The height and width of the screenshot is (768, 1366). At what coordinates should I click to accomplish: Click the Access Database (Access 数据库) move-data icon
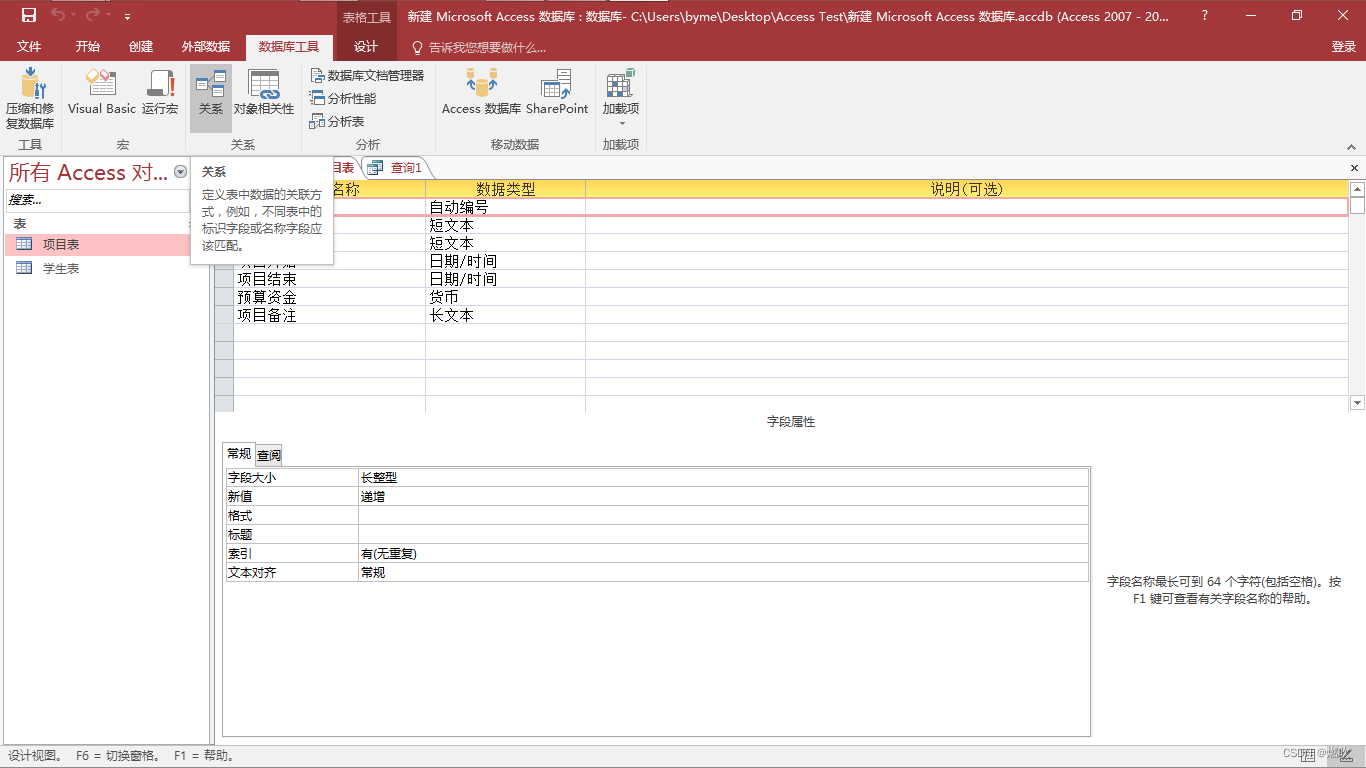(481, 92)
